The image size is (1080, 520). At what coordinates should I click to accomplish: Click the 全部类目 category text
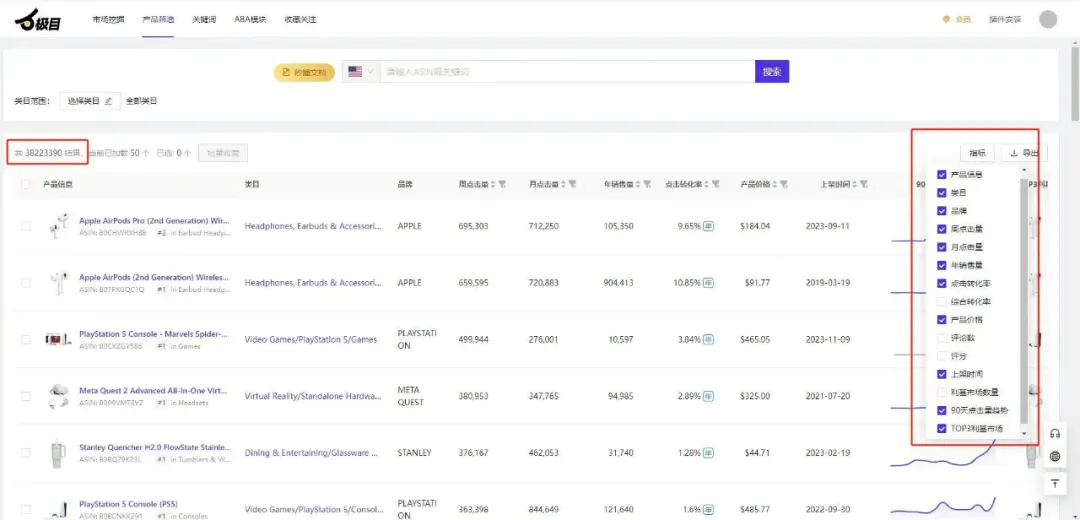[x=141, y=101]
